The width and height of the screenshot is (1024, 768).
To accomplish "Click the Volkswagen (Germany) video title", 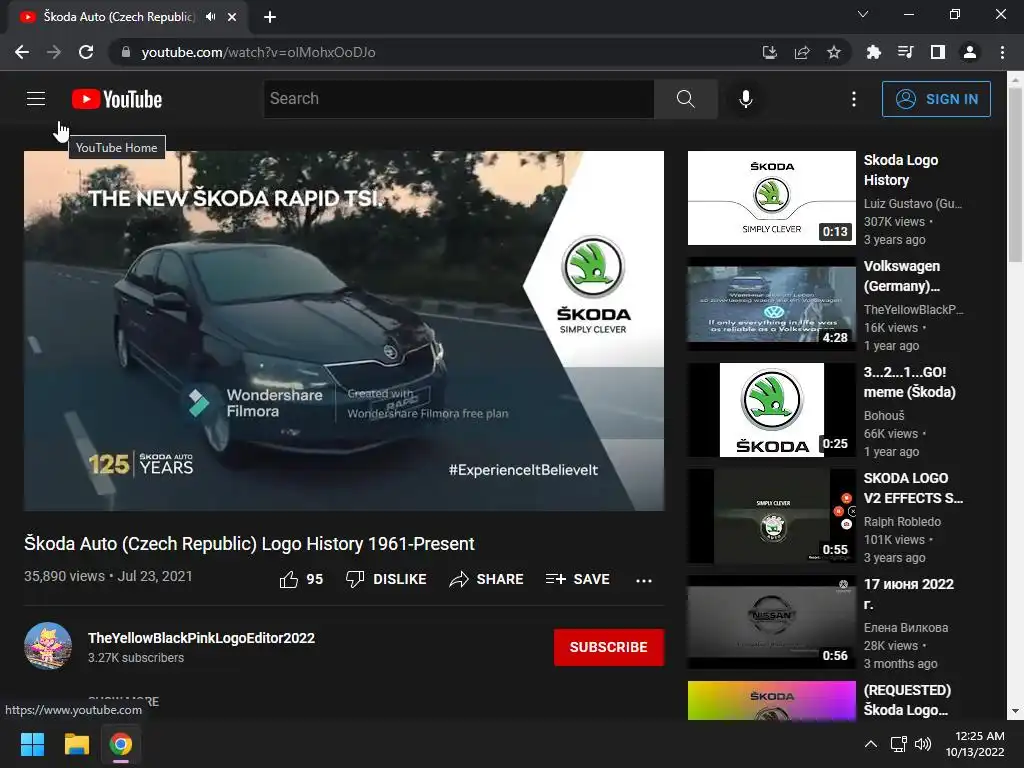I will [902, 276].
